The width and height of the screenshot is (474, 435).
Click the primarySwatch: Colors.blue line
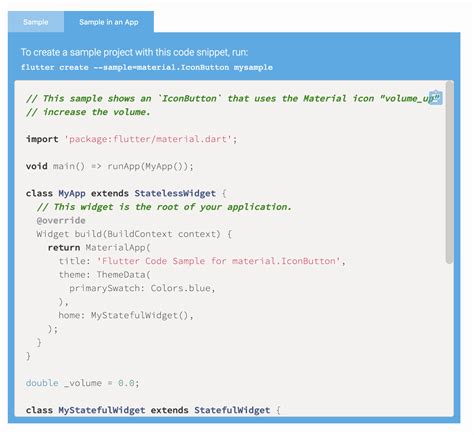point(142,288)
